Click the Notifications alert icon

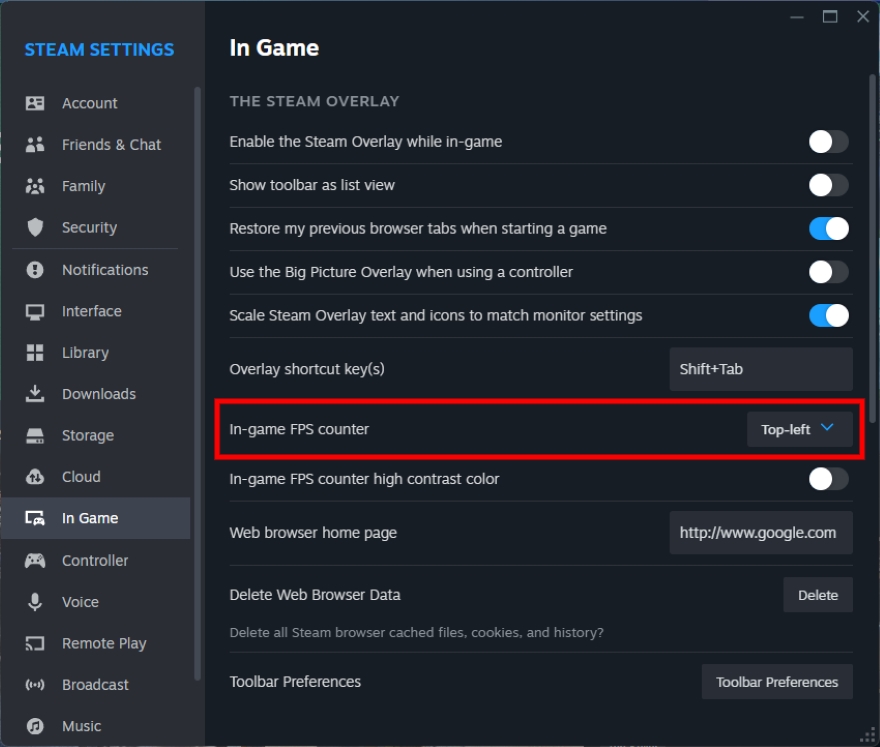[35, 270]
